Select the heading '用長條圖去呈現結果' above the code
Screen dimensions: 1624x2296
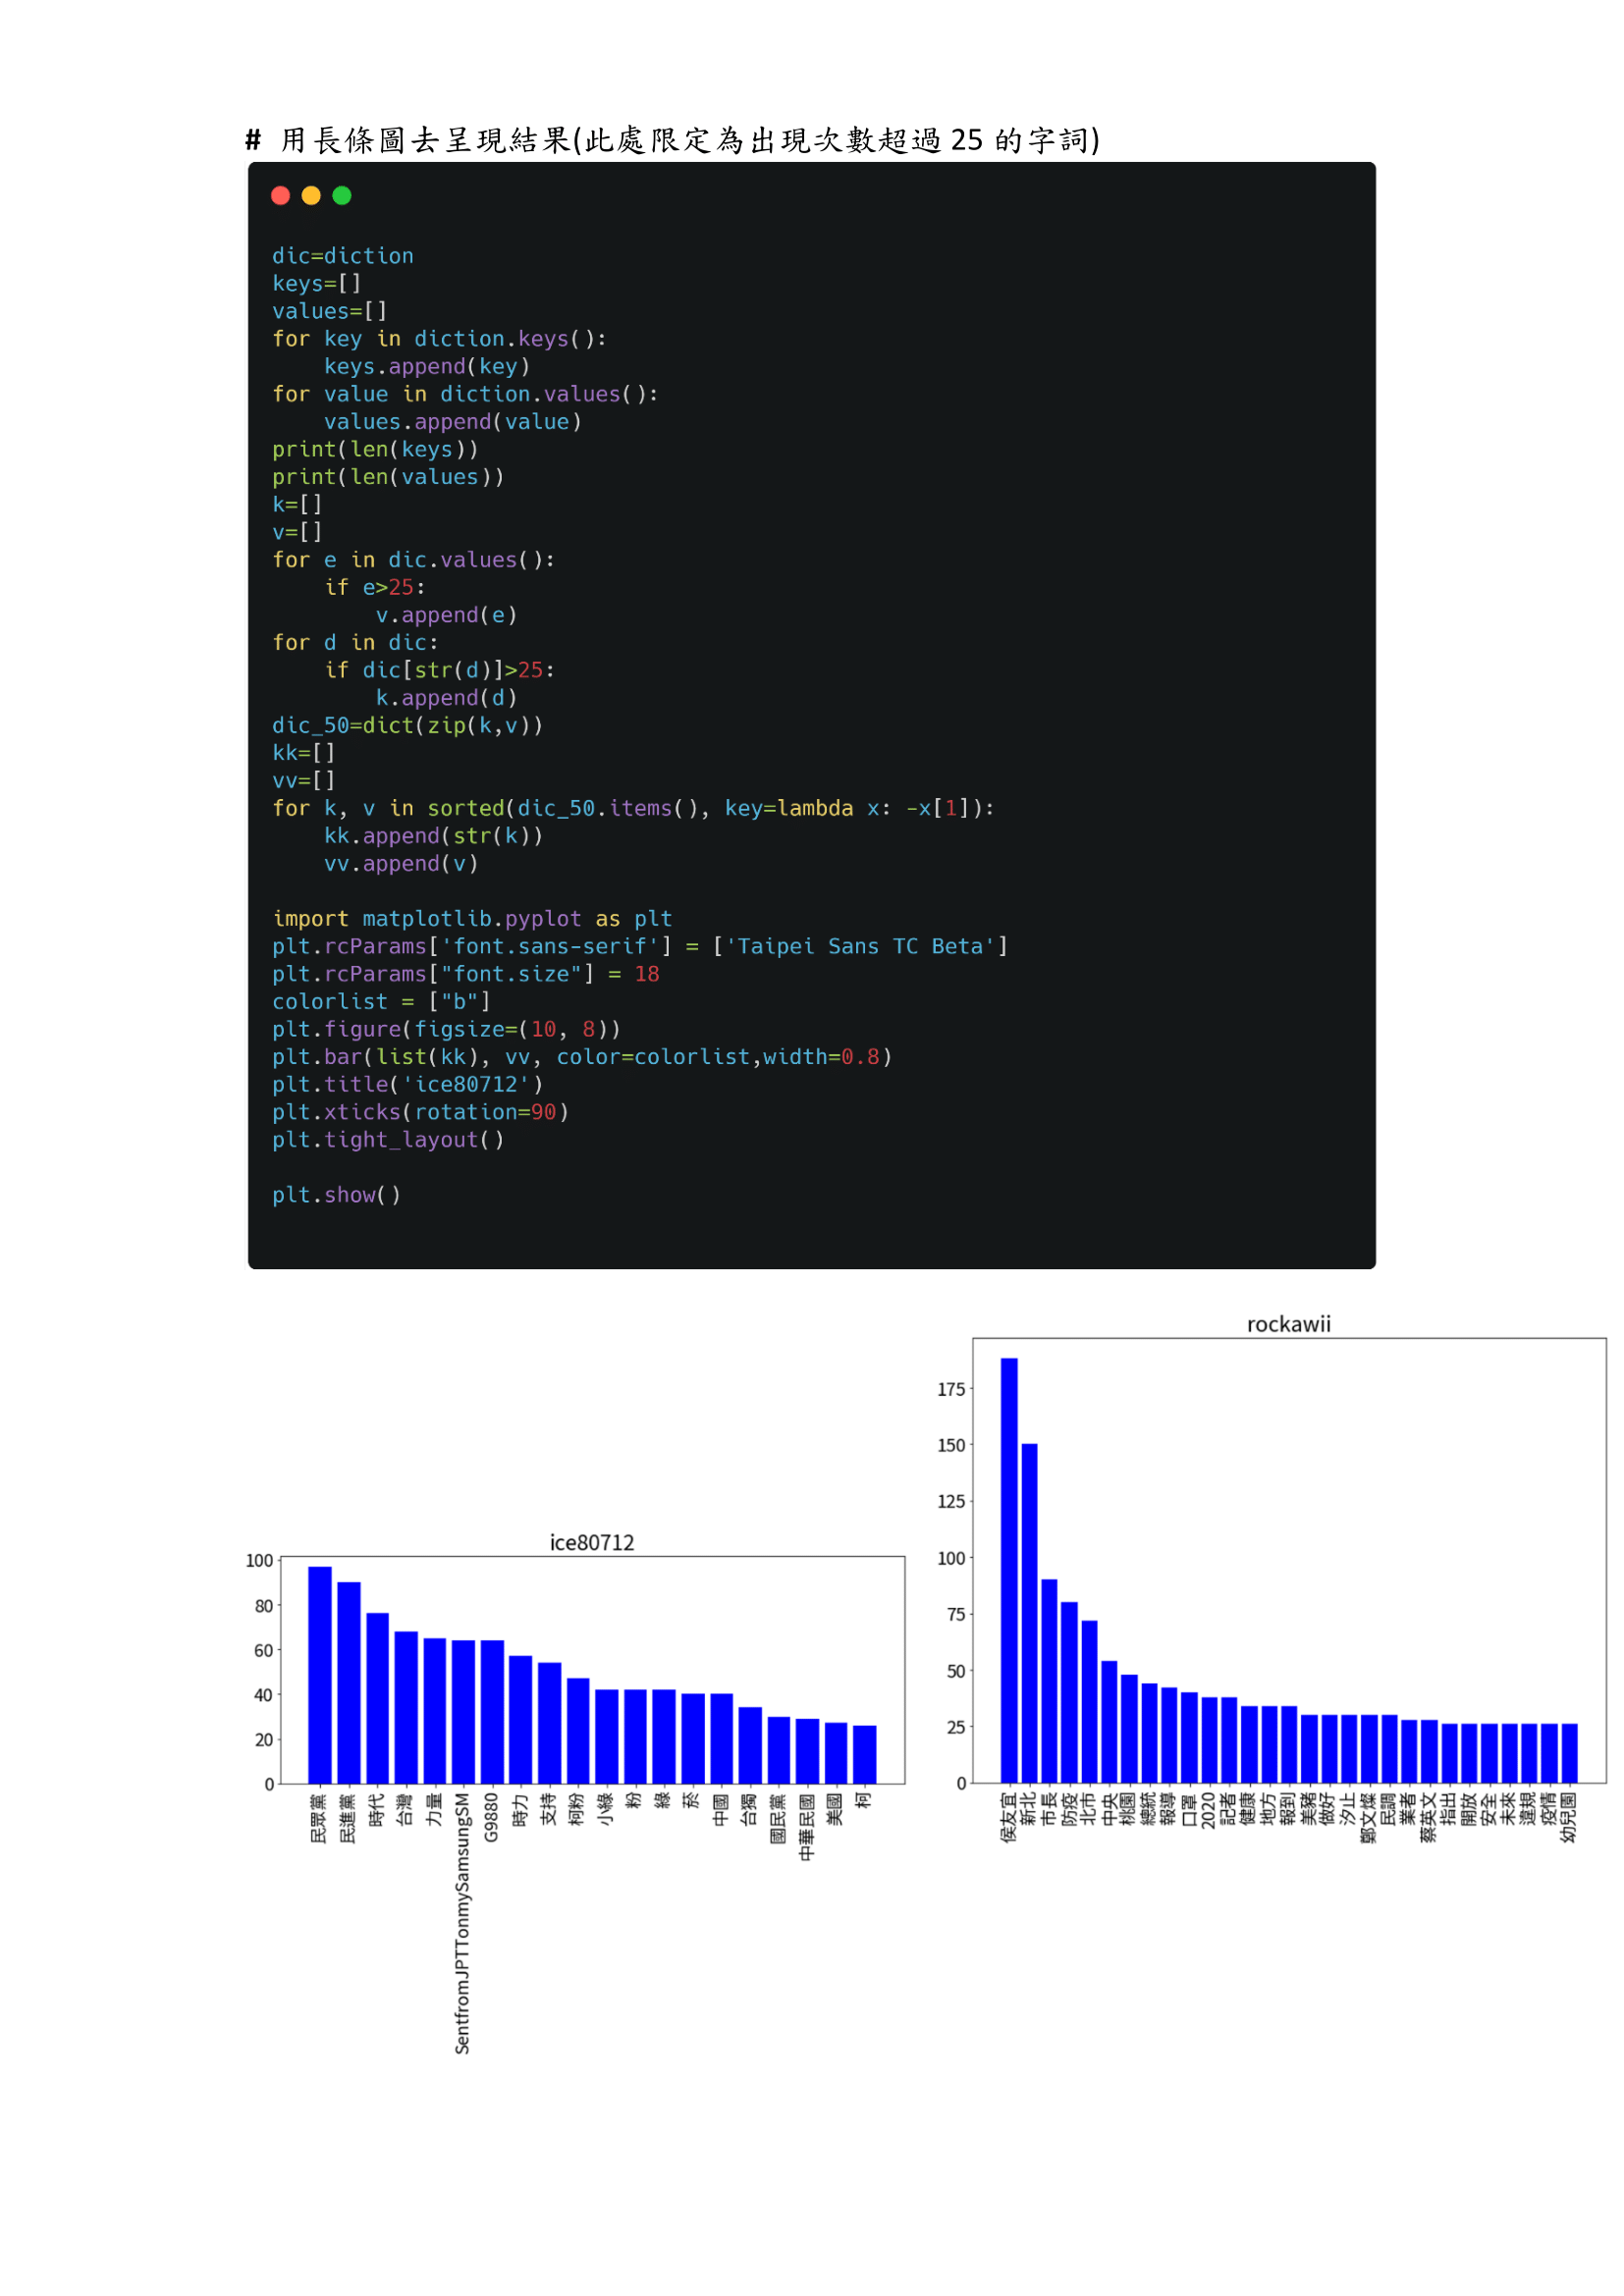[425, 140]
